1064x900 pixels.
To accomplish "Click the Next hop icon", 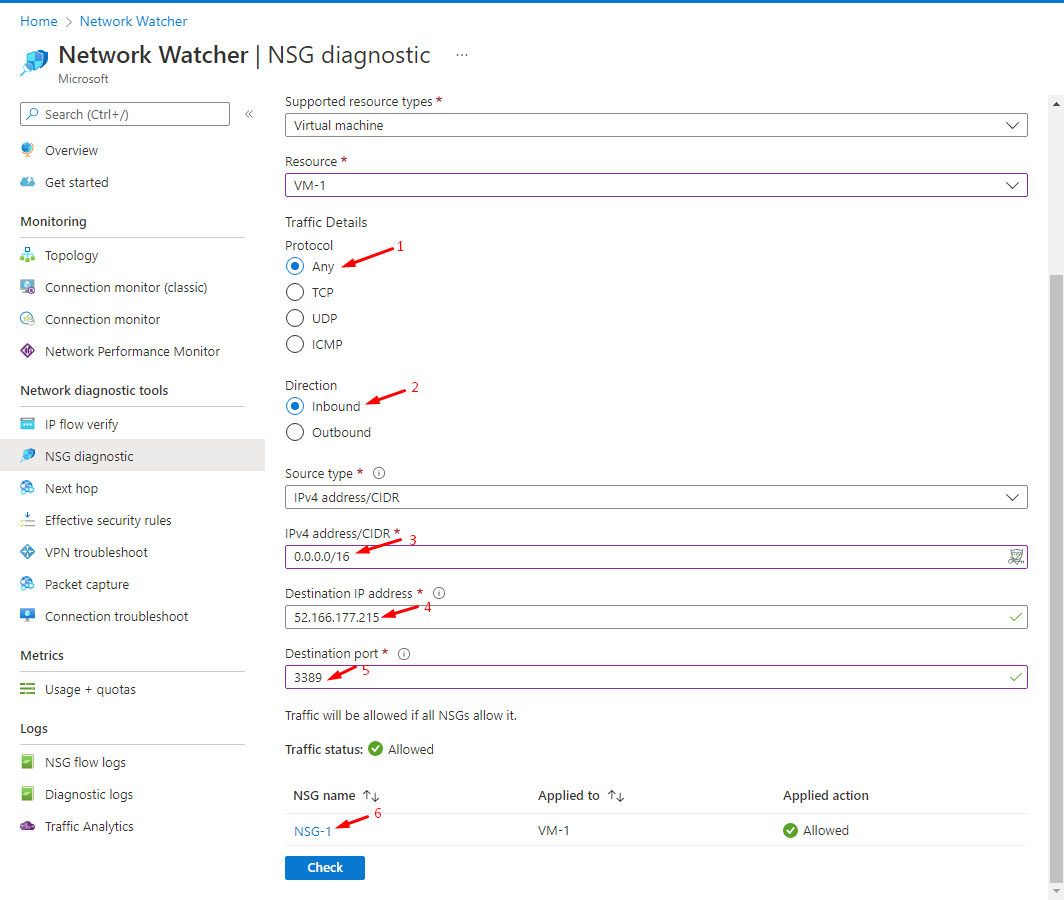I will (27, 488).
